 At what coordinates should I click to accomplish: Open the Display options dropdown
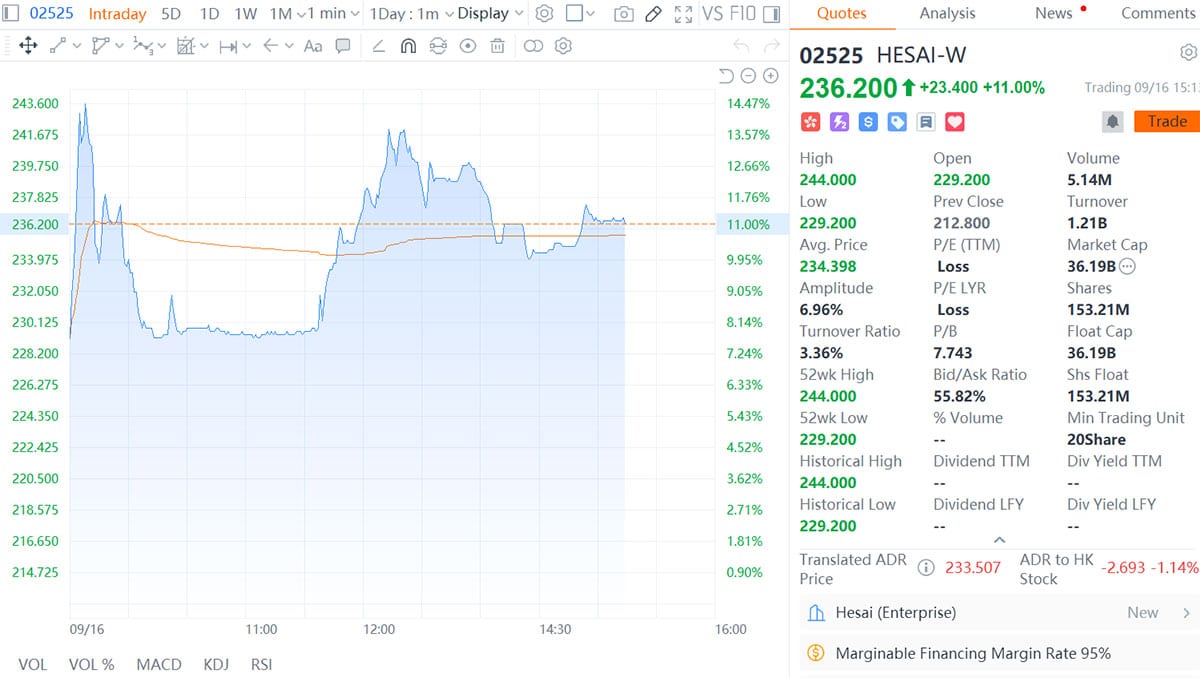(x=489, y=14)
